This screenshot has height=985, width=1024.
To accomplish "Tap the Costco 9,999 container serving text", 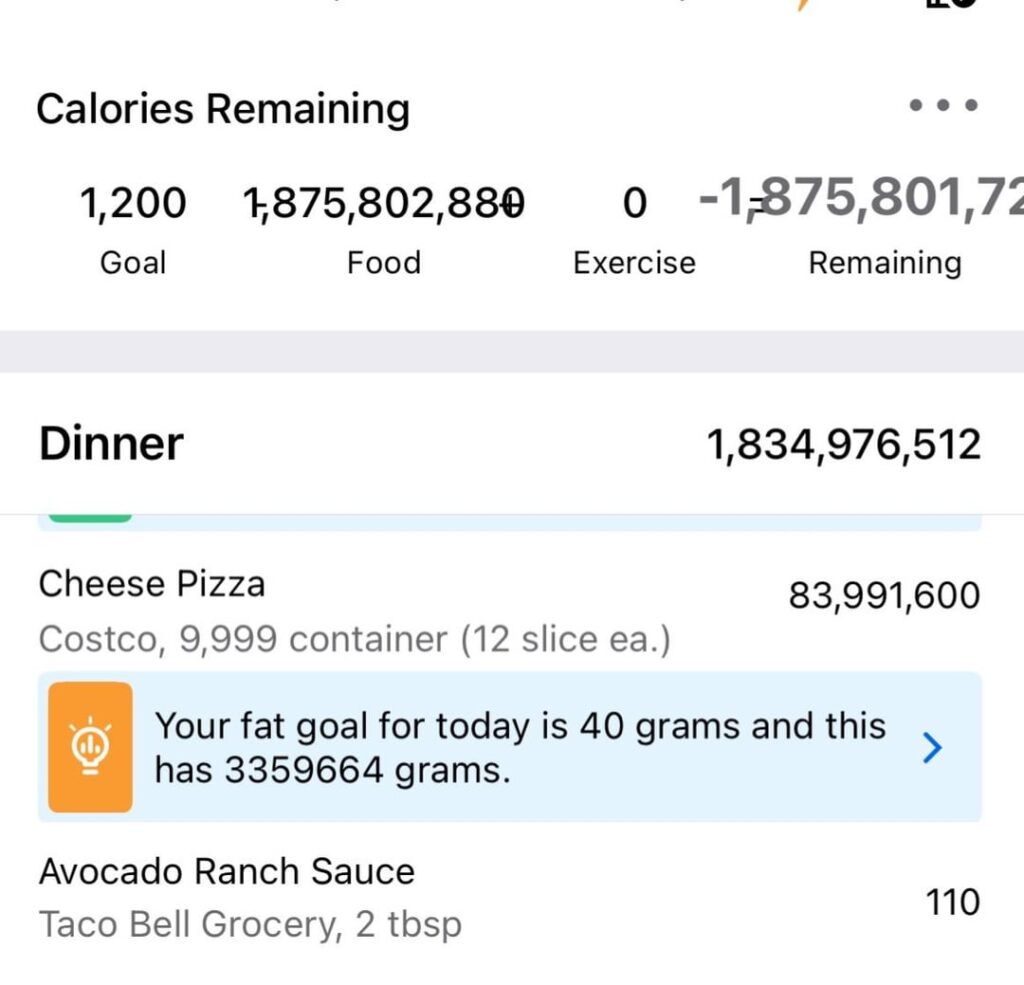I will click(x=354, y=639).
